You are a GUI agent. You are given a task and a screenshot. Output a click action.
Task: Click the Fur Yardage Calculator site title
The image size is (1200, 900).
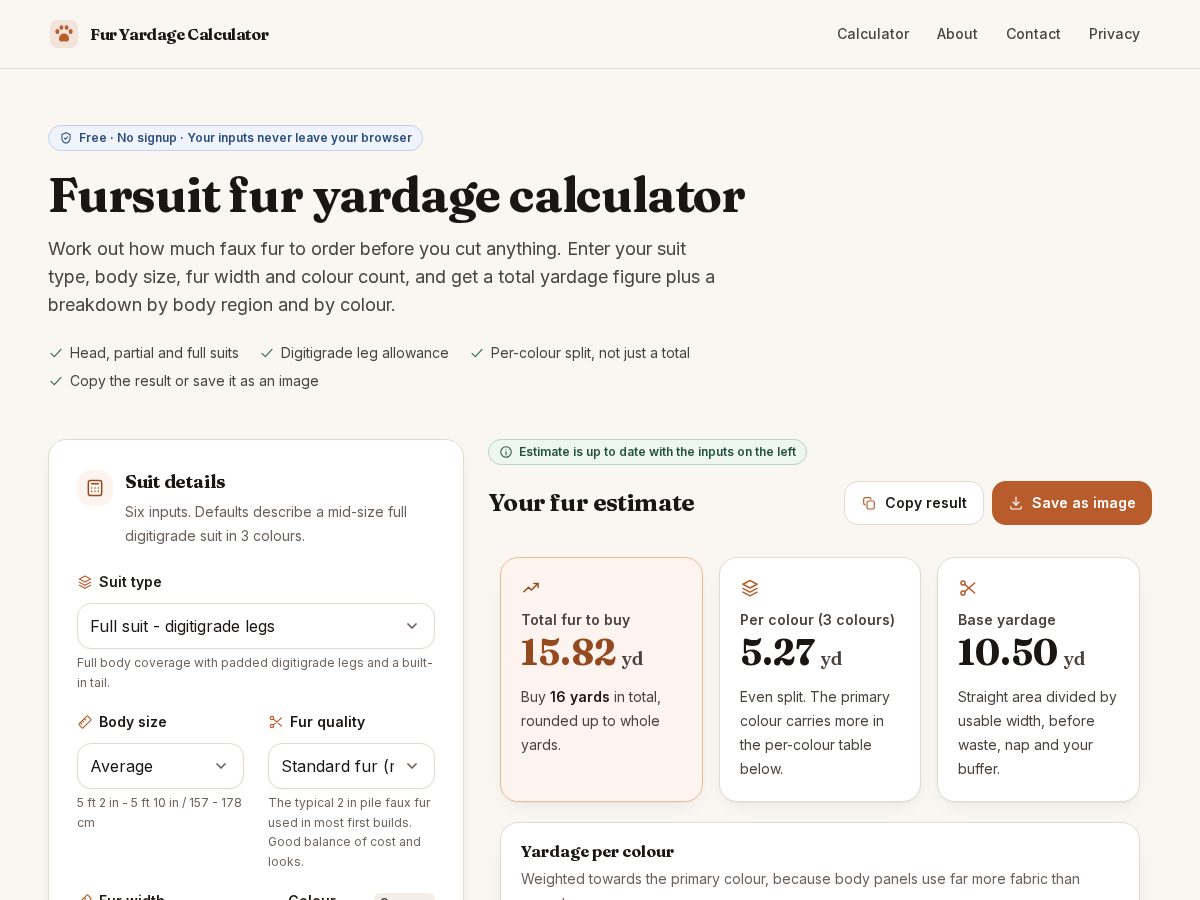[179, 34]
